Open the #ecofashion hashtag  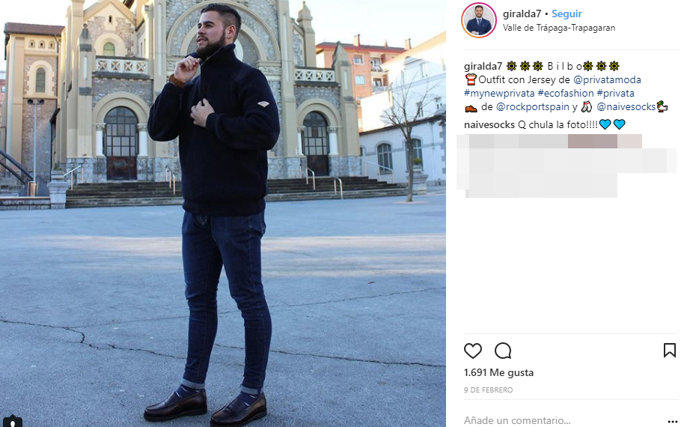565,93
